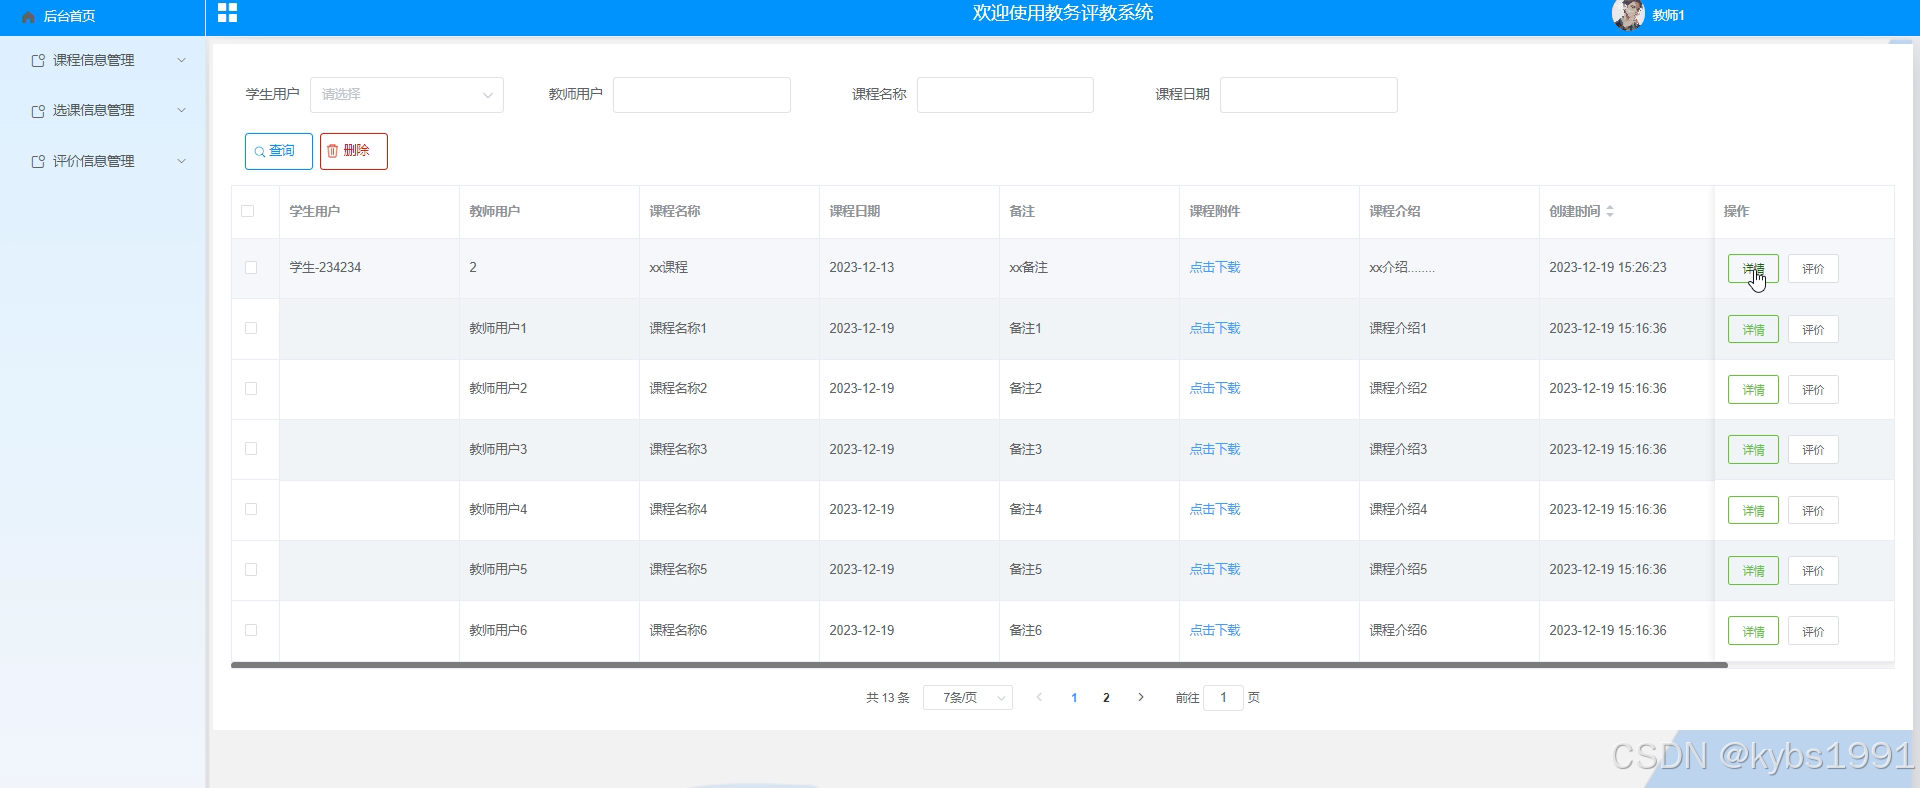This screenshot has width=1920, height=788.
Task: Expand the 评价信息管理 submenu chevron
Action: [181, 161]
